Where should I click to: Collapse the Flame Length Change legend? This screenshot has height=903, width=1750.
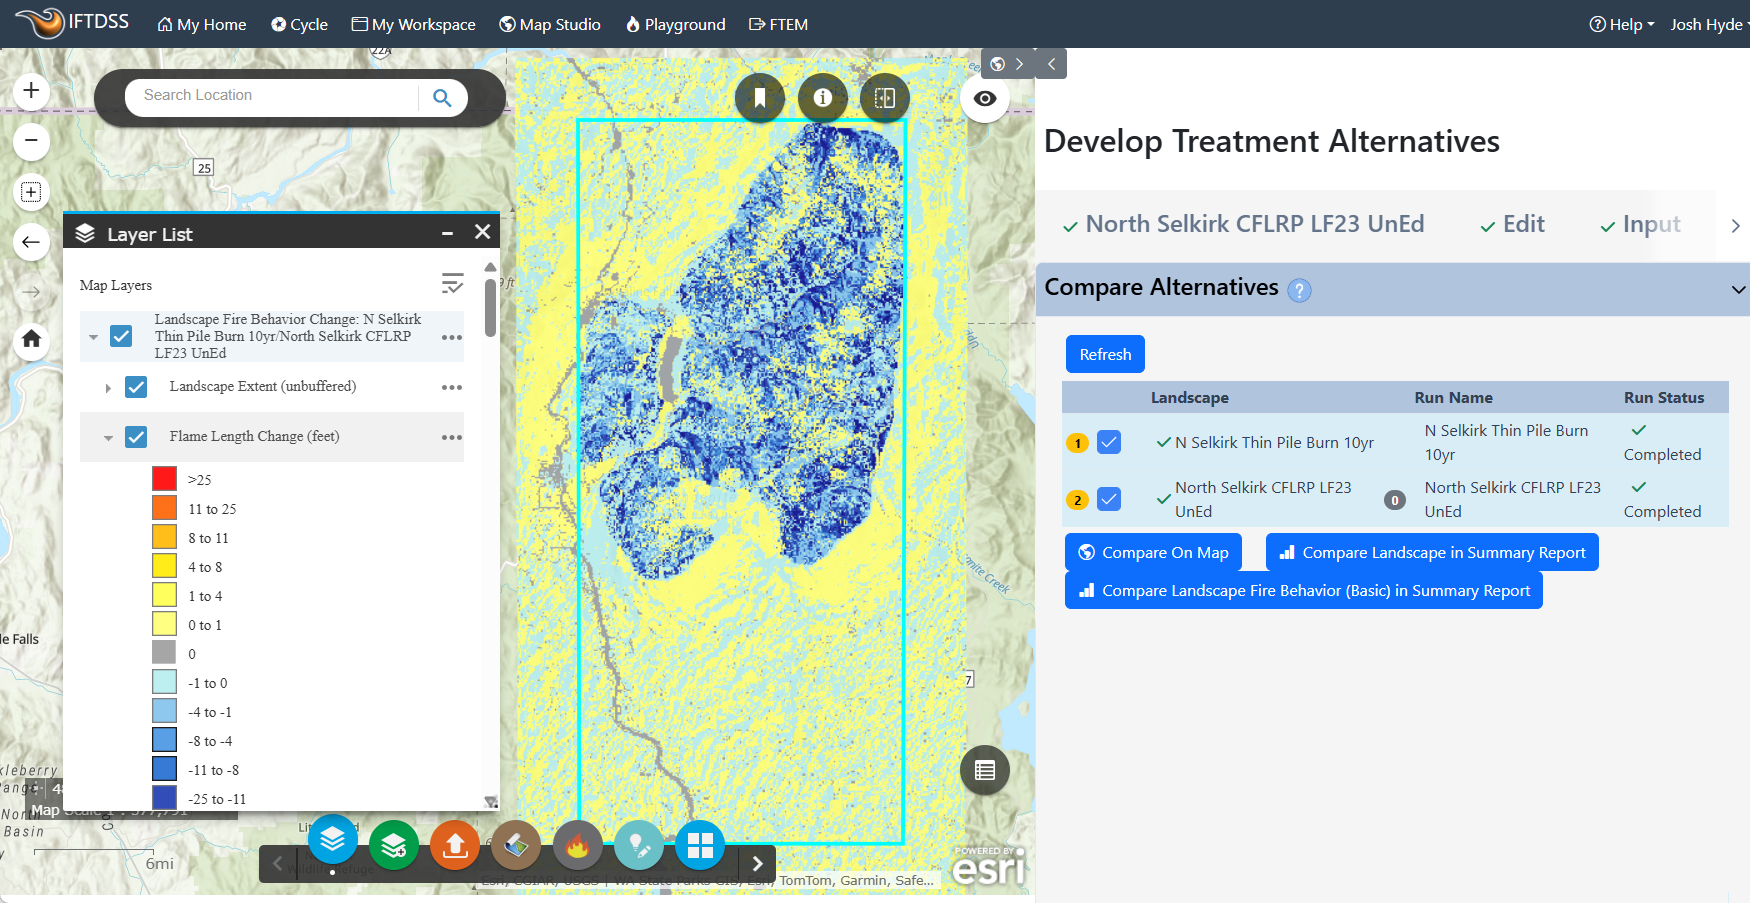point(109,437)
